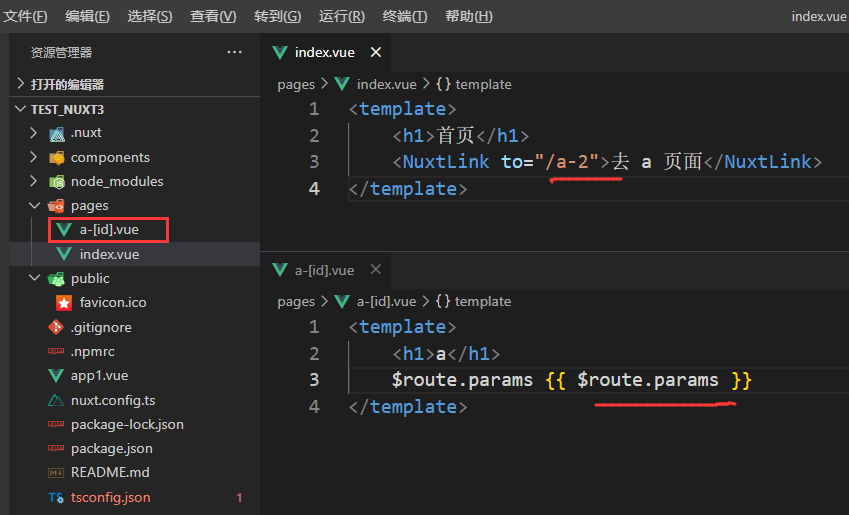Click Vue icon of index.vue in explorer
Image resolution: width=849 pixels, height=515 pixels.
pyautogui.click(x=64, y=254)
